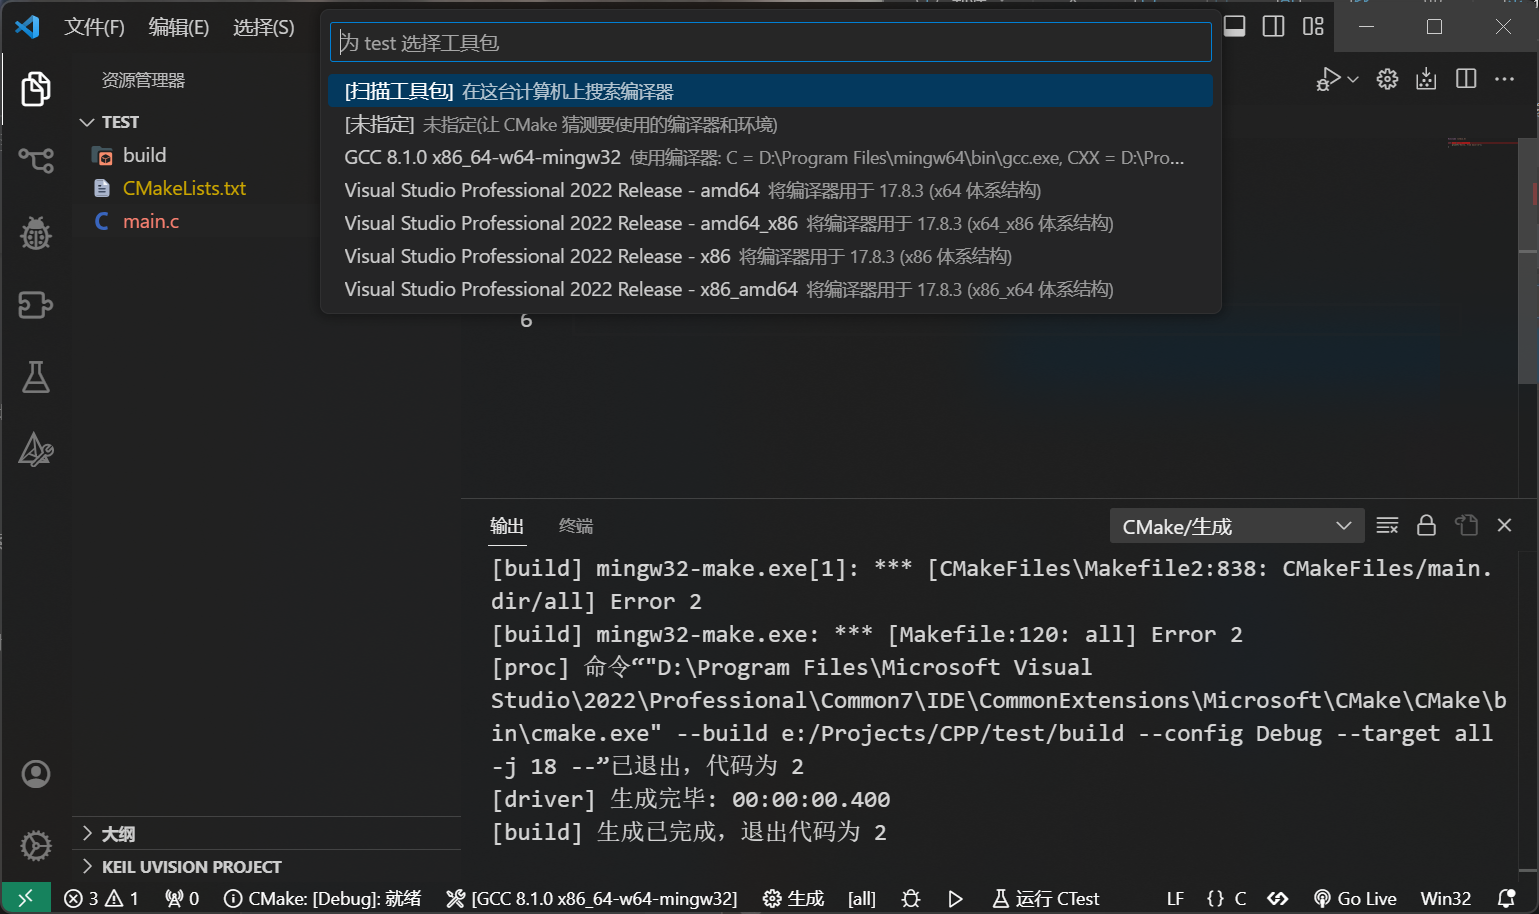Toggle output panel scroll lock

coord(1426,525)
